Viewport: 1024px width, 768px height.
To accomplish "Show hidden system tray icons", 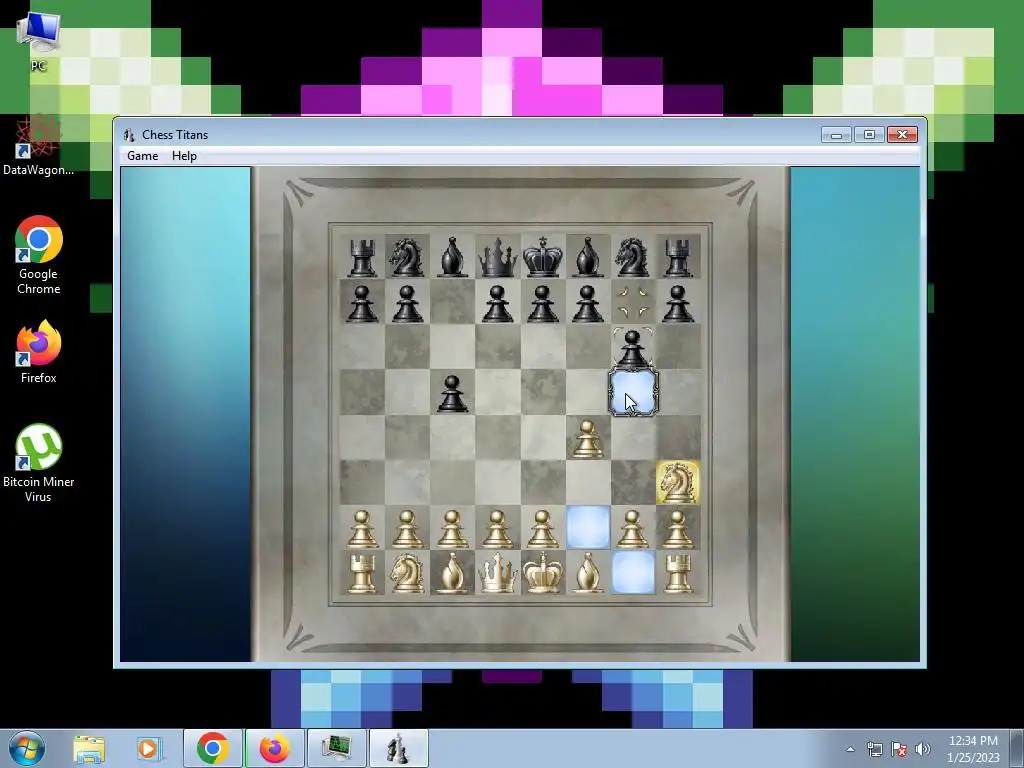I will [850, 749].
